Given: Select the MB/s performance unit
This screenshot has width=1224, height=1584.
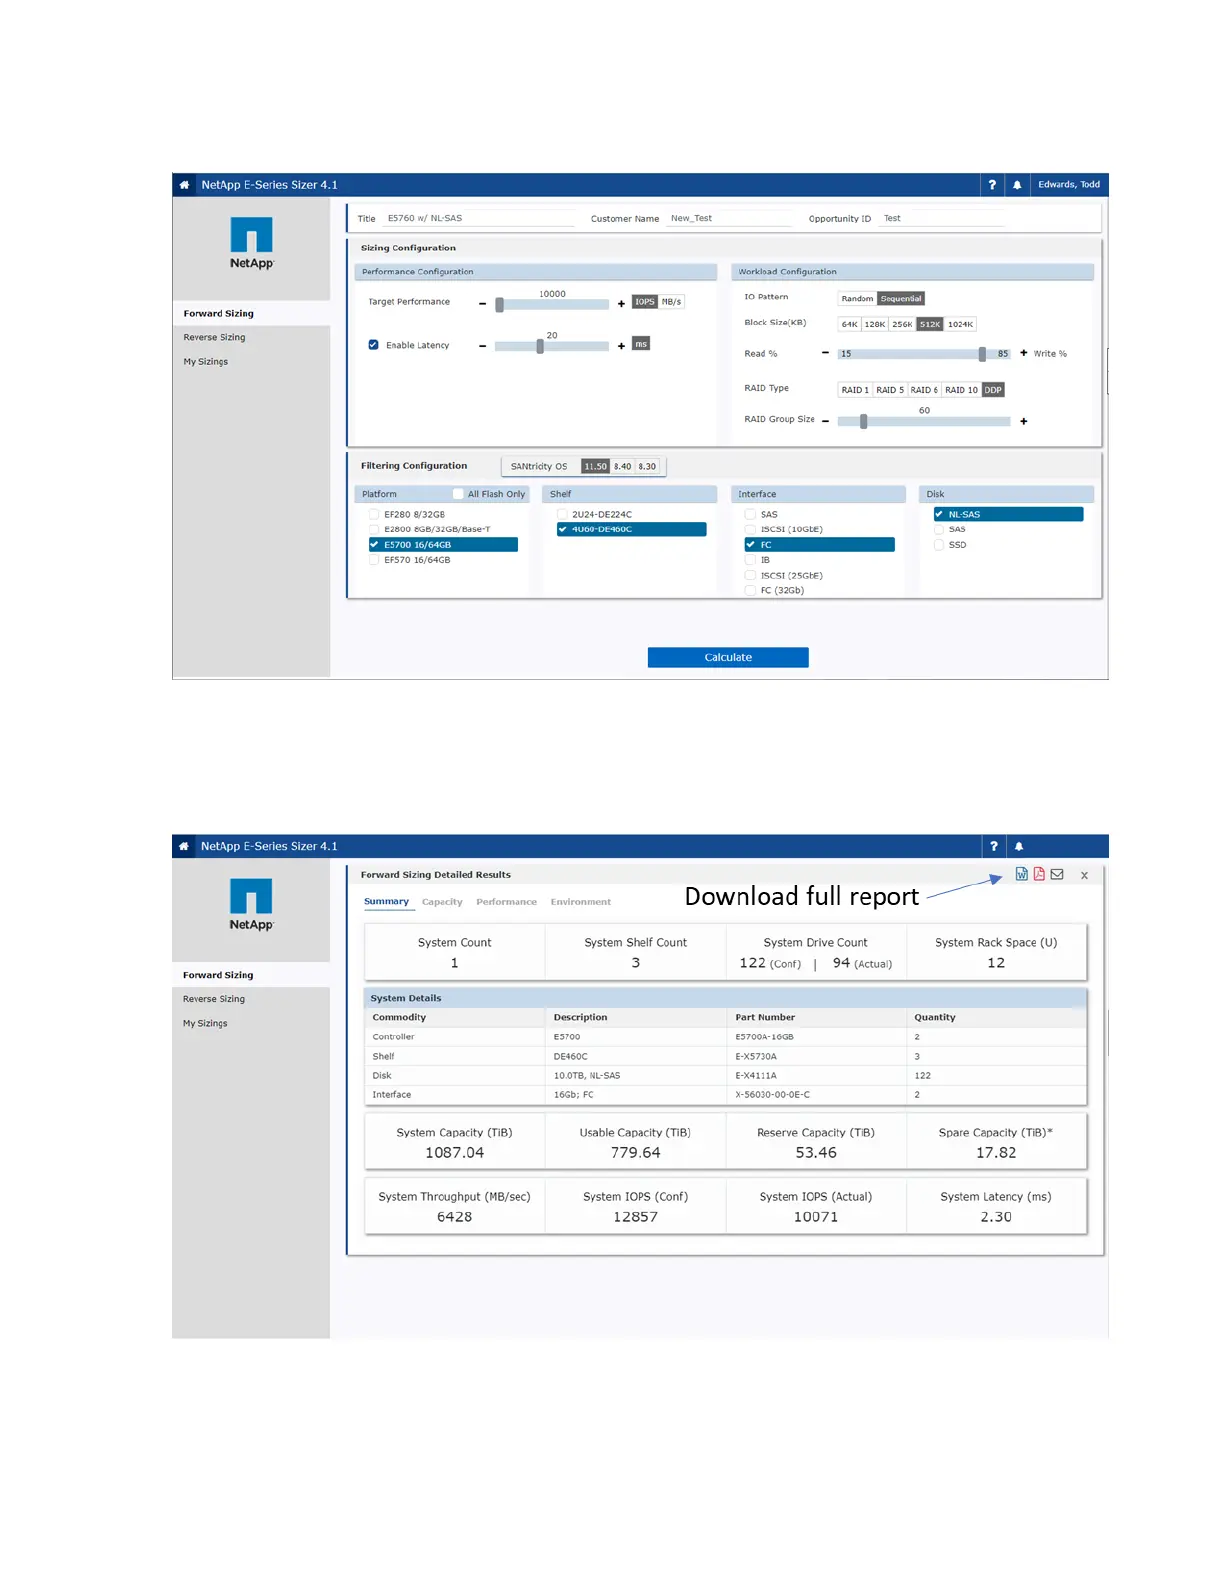Looking at the screenshot, I should click(x=671, y=302).
